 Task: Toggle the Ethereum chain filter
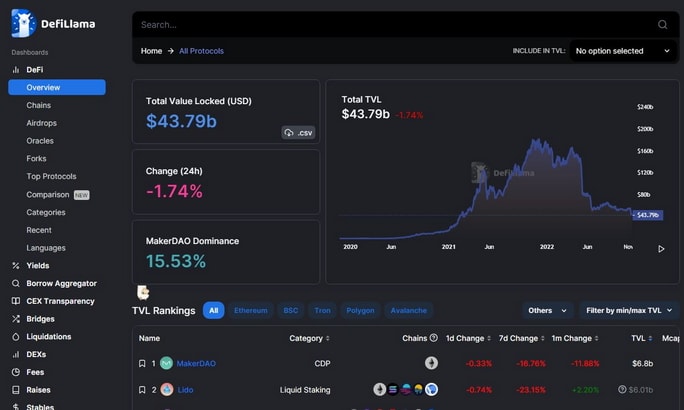tap(250, 311)
